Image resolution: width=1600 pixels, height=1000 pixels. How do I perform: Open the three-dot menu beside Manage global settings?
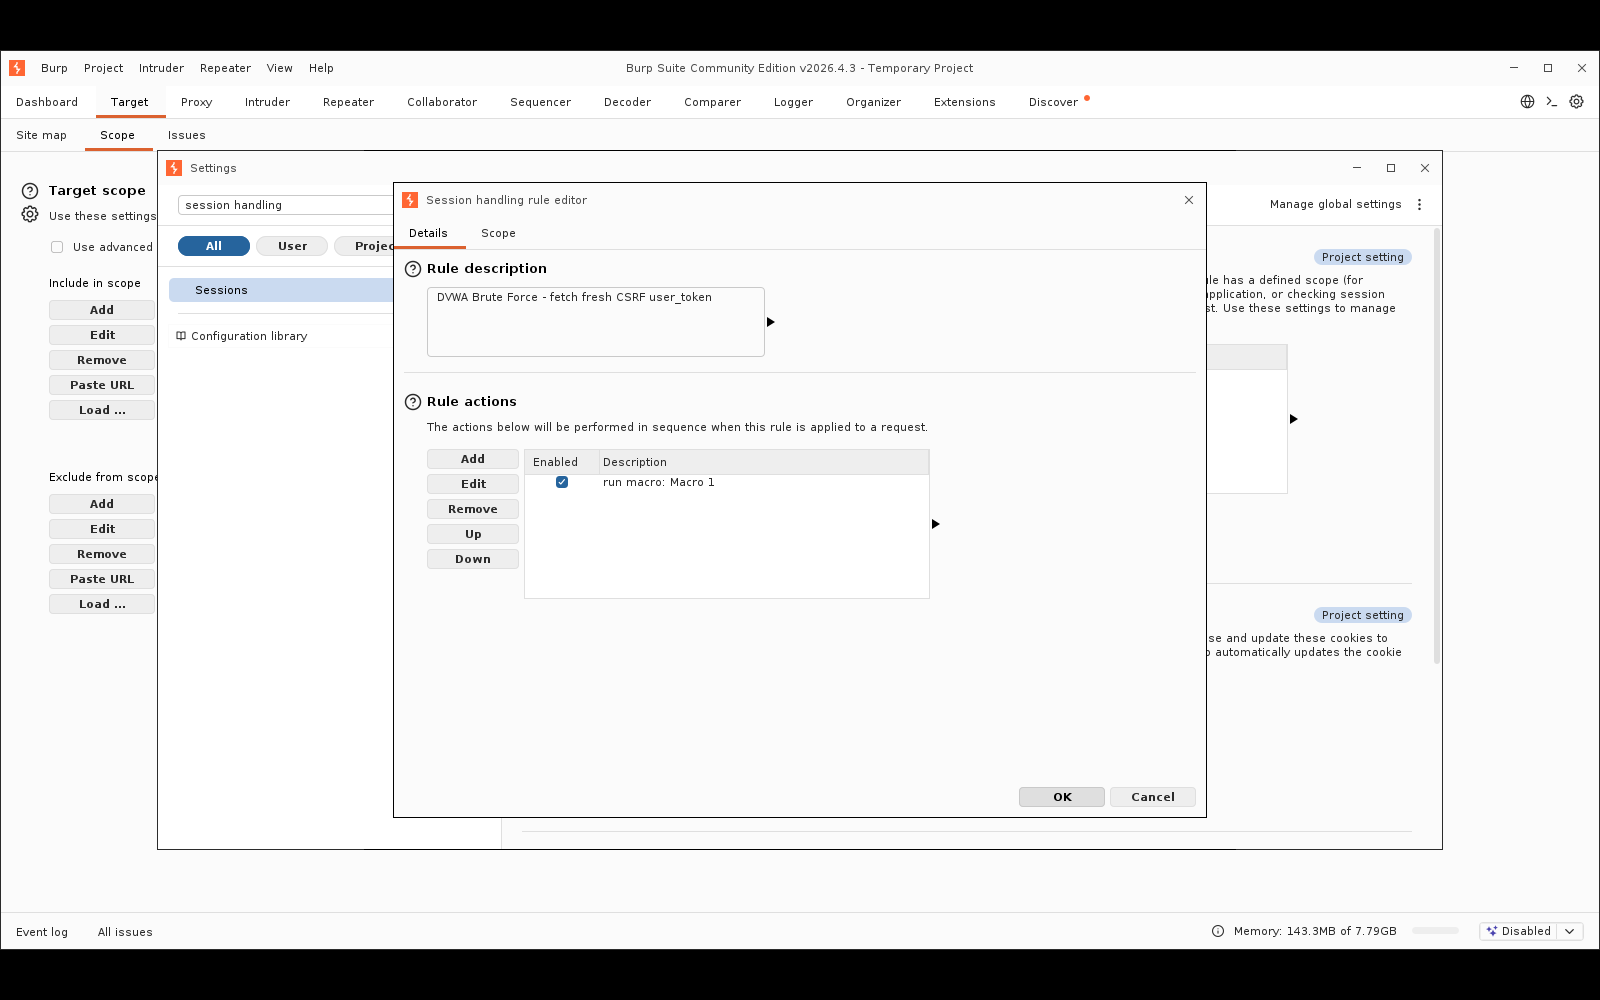point(1419,204)
